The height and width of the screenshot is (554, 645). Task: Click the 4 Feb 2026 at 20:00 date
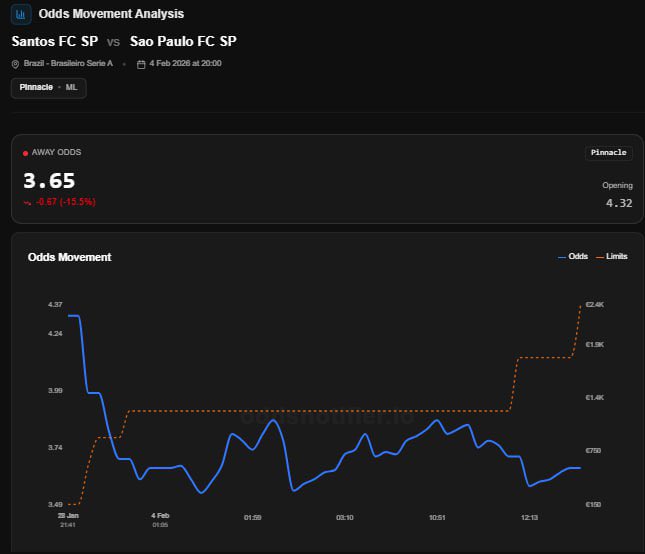[x=185, y=63]
